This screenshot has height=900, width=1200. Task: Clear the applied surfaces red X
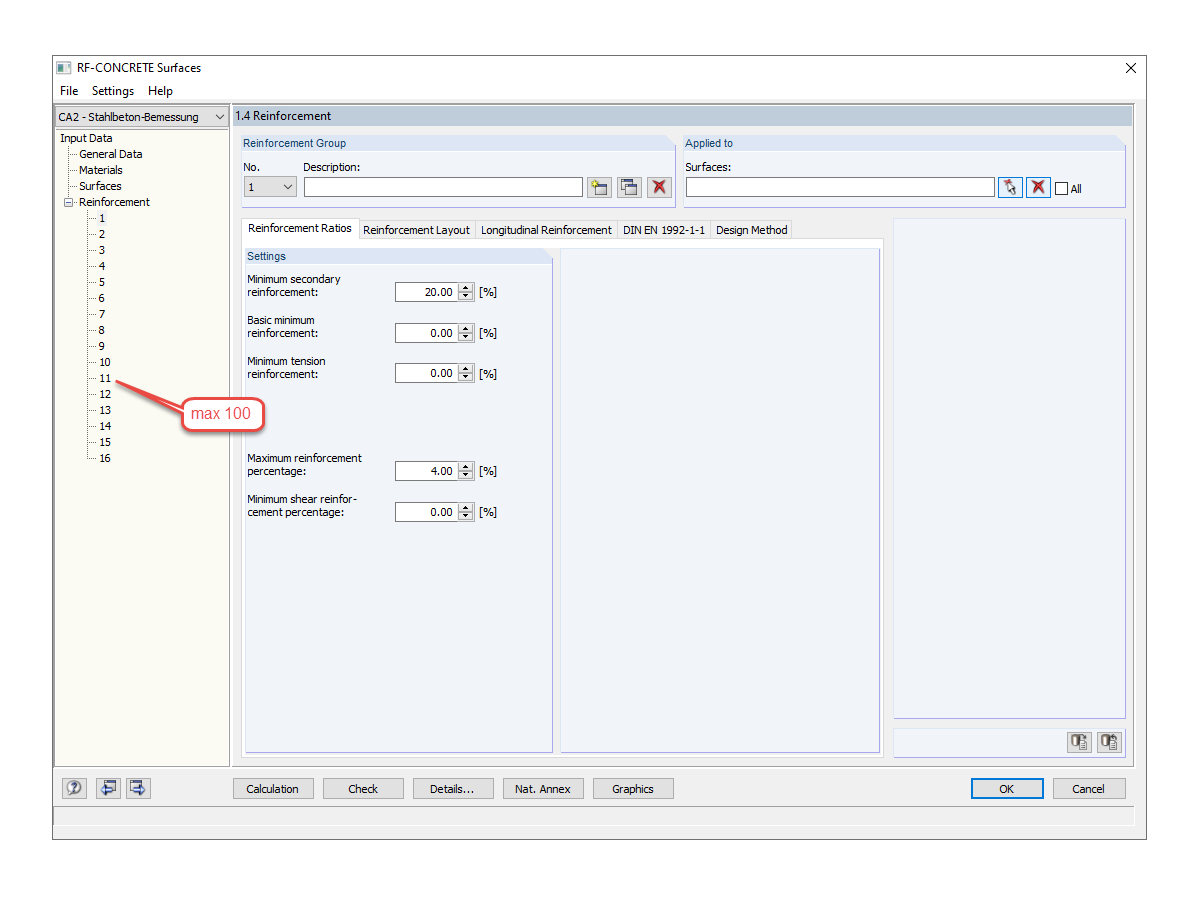coord(1038,187)
